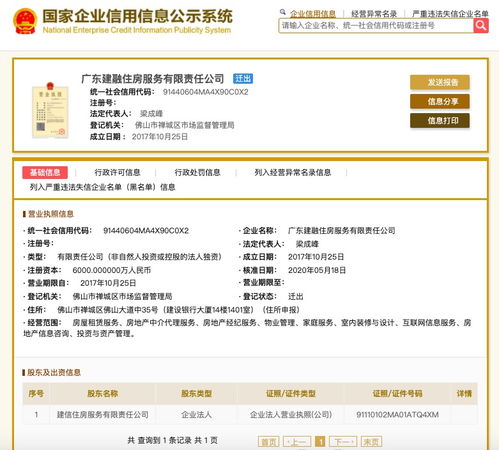Click the 股东名称 column header
The width and height of the screenshot is (499, 450).
click(x=103, y=394)
